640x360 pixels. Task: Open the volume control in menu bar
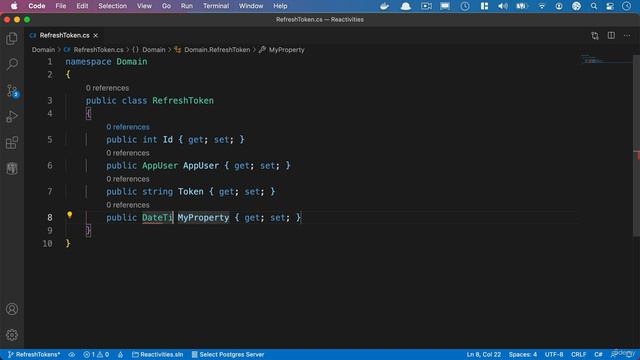(502, 6)
